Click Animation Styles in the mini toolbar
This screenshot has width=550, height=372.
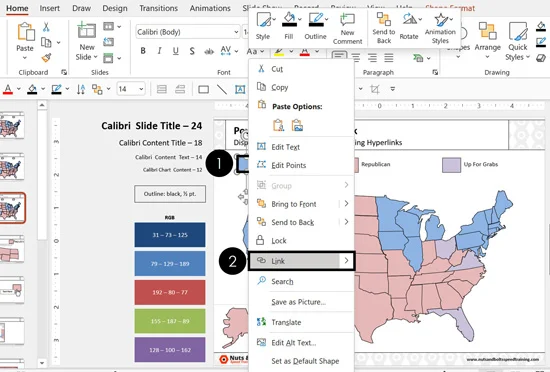pyautogui.click(x=440, y=28)
